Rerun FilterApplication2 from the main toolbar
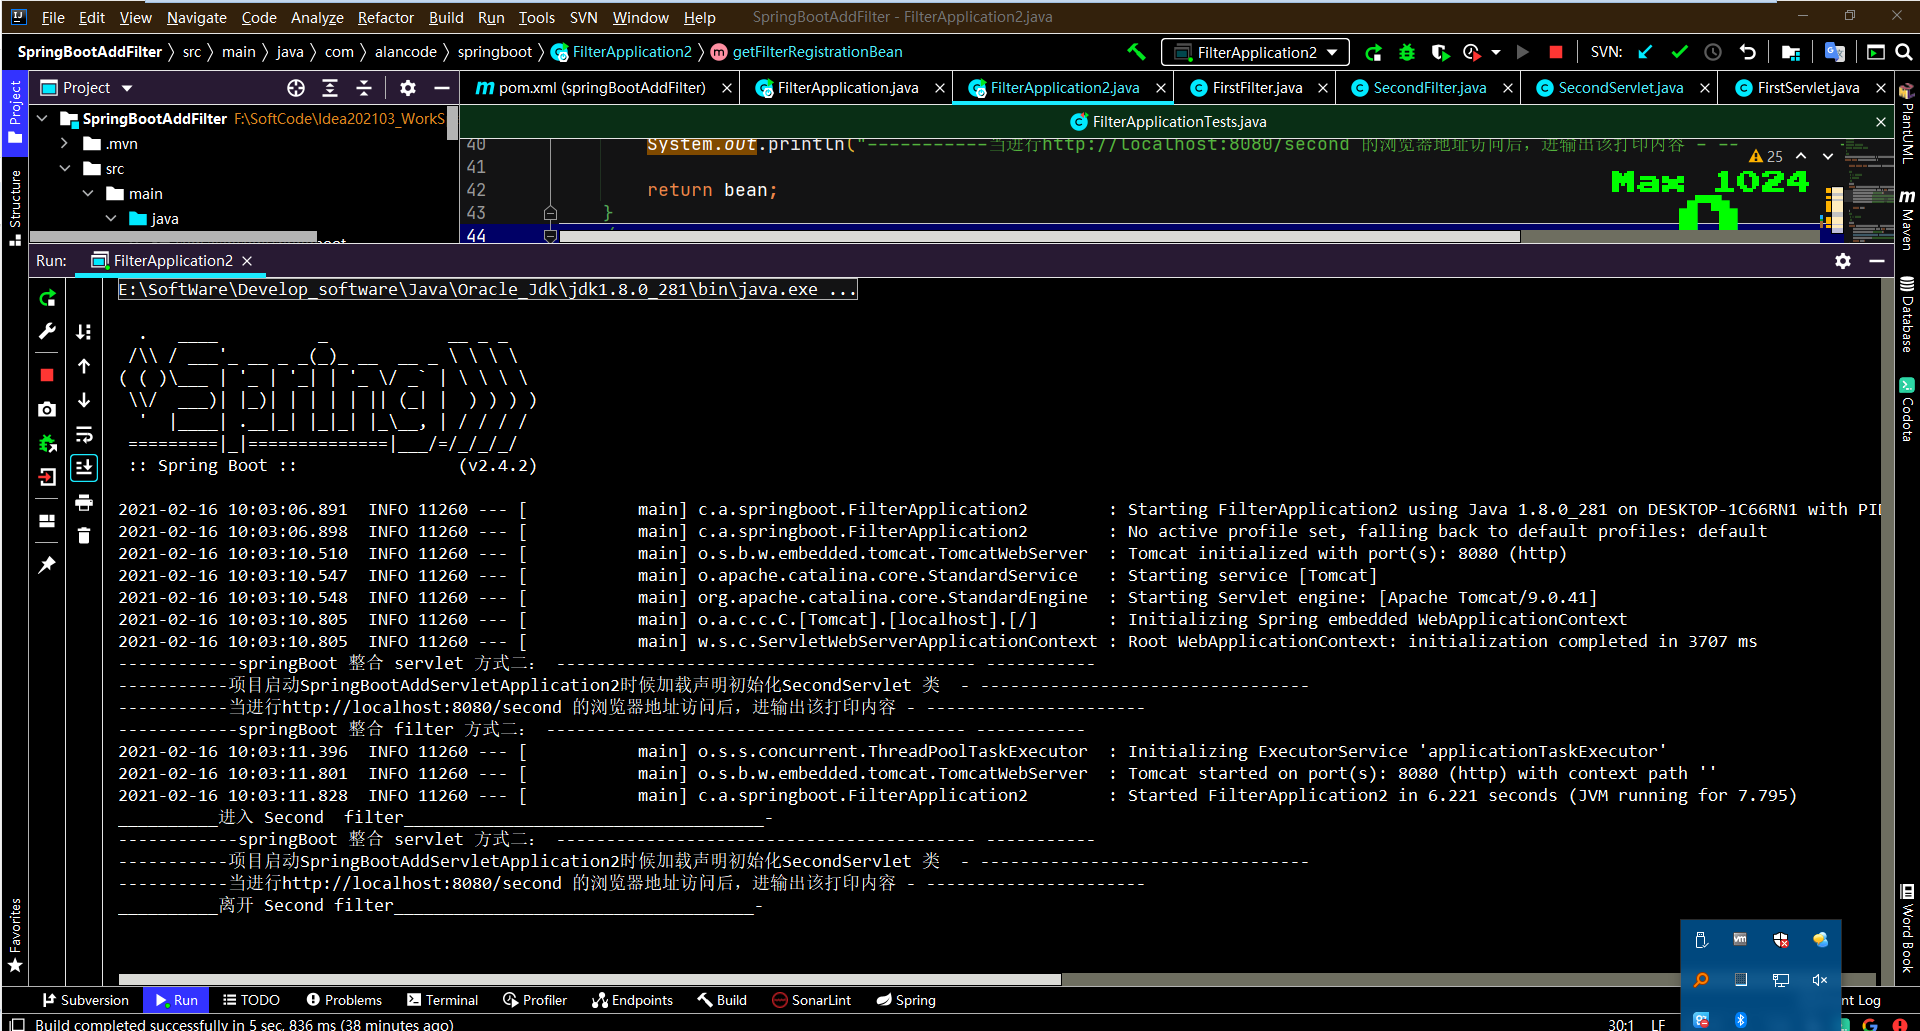Image resolution: width=1920 pixels, height=1031 pixels. click(x=1374, y=52)
